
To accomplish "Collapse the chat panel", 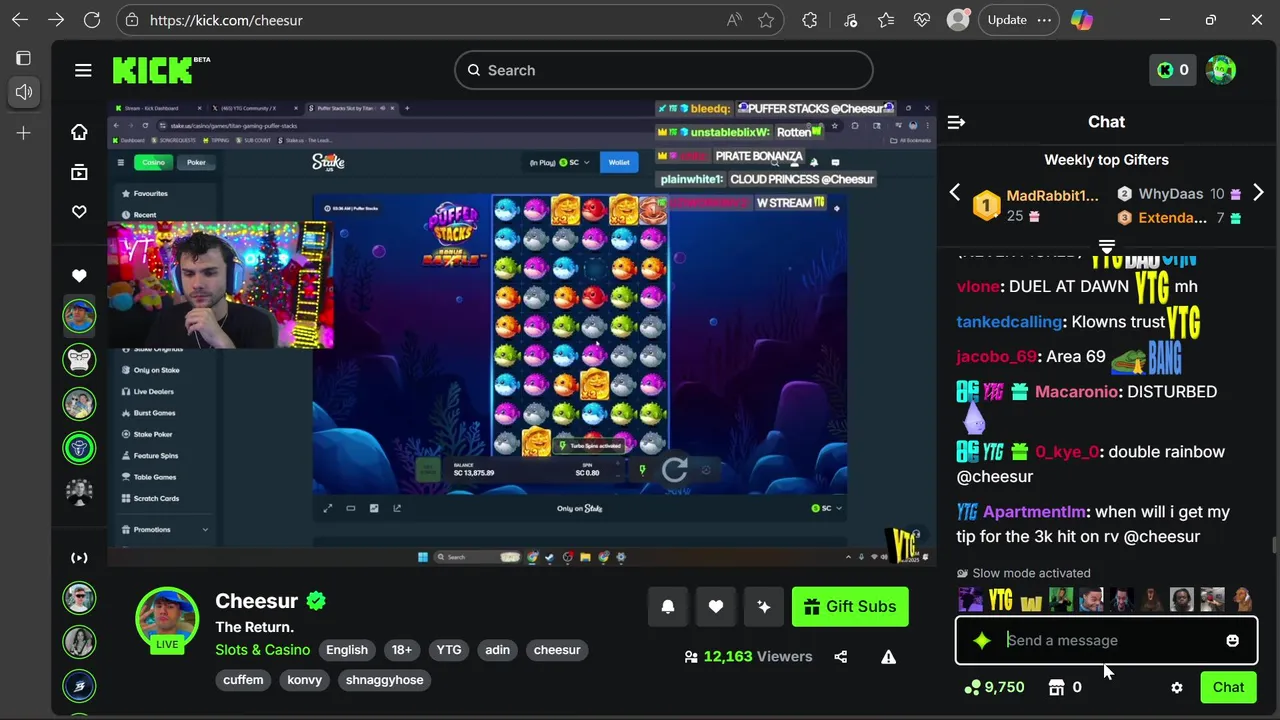I will [956, 122].
